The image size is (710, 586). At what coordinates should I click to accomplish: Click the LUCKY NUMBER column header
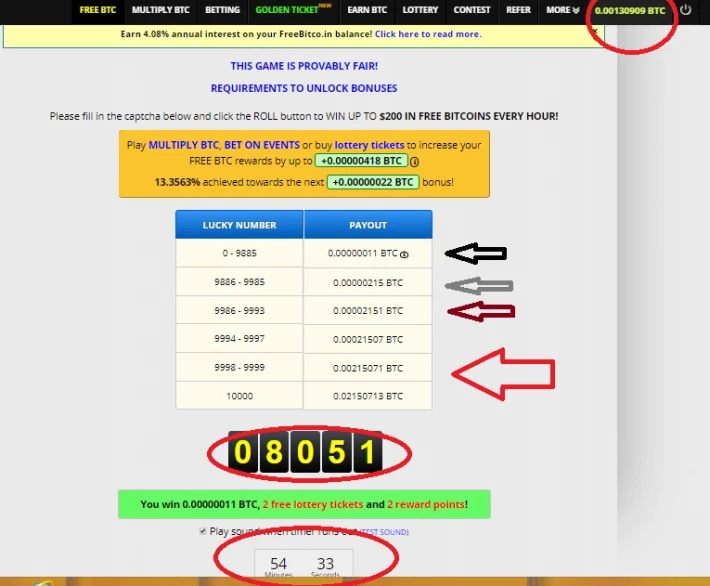[239, 225]
